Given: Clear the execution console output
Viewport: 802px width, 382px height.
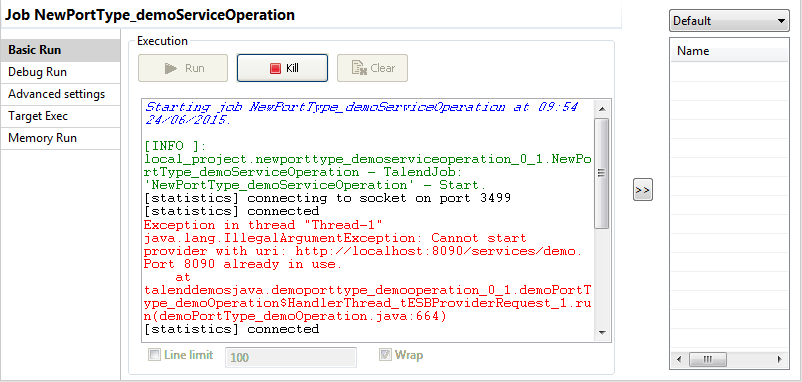Looking at the screenshot, I should 372,68.
